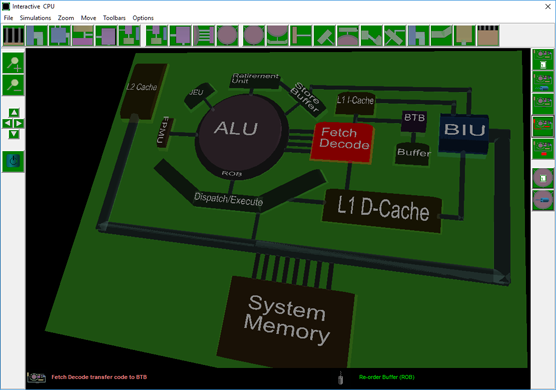Click the red Fetch Decode block
The height and width of the screenshot is (390, 556).
343,142
